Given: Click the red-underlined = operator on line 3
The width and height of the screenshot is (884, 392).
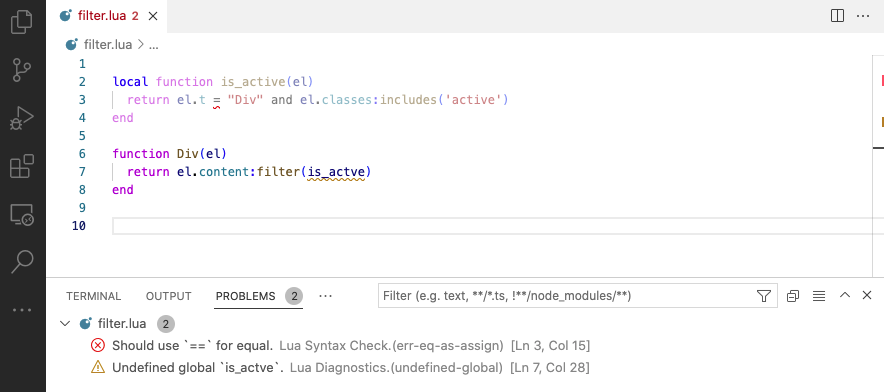Looking at the screenshot, I should 216,100.
